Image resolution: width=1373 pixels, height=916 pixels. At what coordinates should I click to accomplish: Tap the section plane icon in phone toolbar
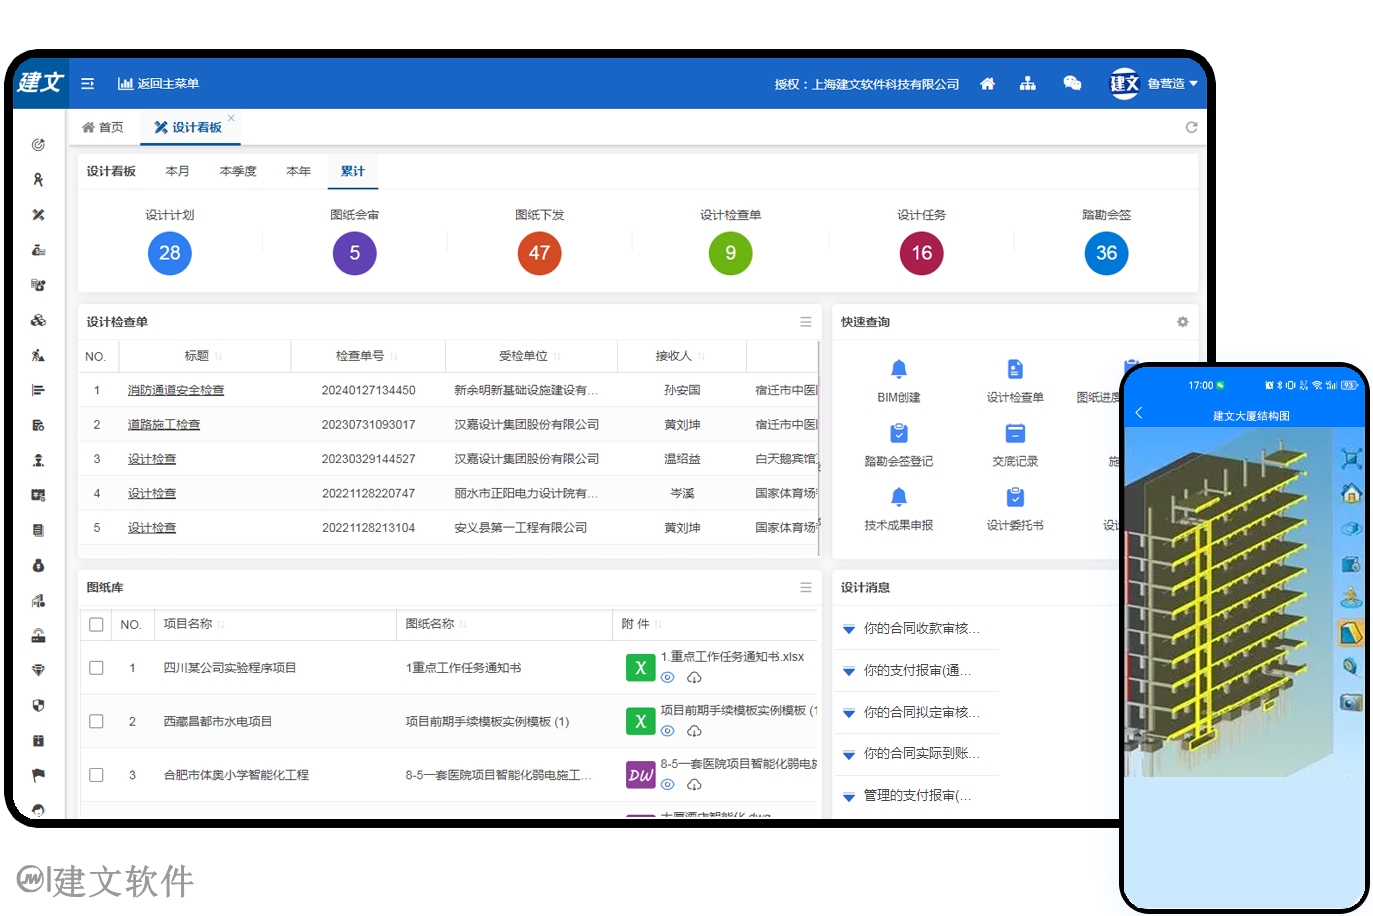point(1351,632)
